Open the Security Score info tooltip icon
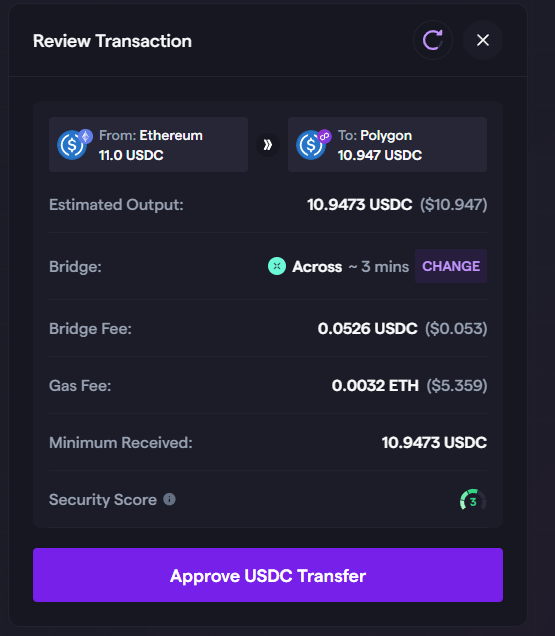The height and width of the screenshot is (636, 555). click(169, 499)
